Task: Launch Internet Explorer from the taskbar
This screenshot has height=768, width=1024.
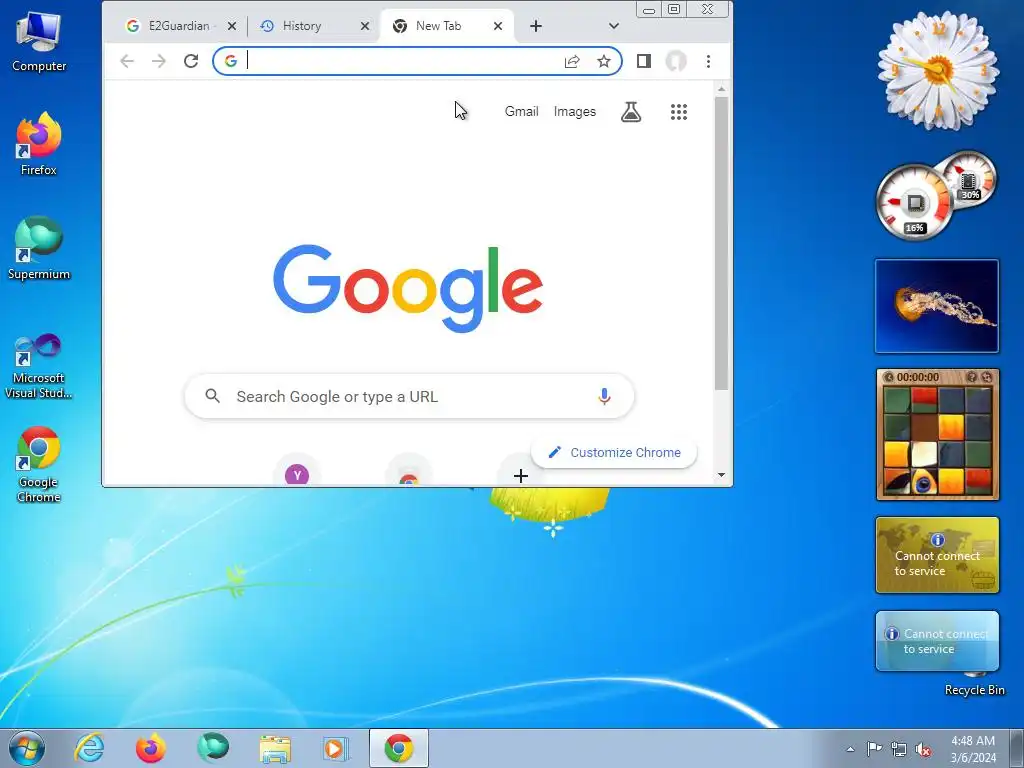Action: 89,748
